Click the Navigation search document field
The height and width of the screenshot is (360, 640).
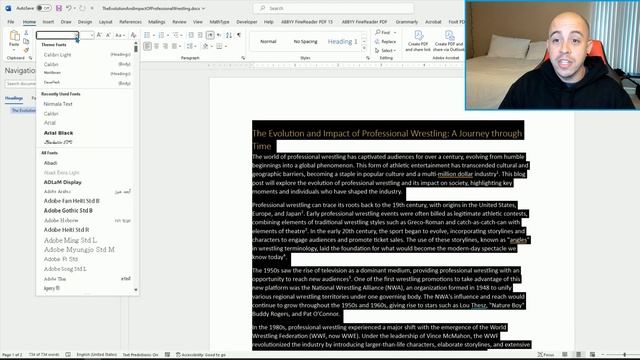point(20,84)
